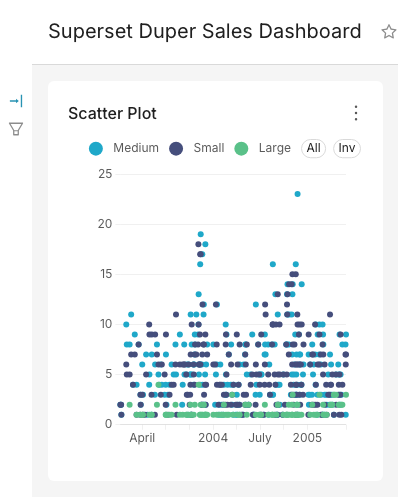This screenshot has width=398, height=497.
Task: Select the highest Medium point near 23
Action: (x=298, y=194)
